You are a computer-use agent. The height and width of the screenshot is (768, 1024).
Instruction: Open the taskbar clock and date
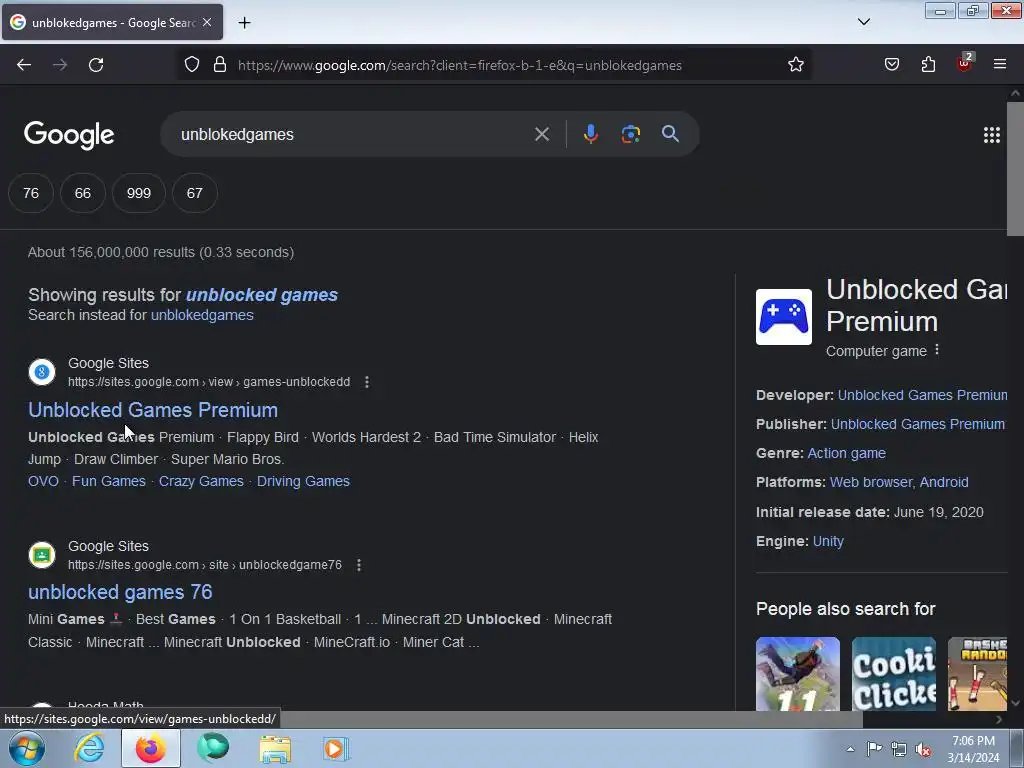tap(973, 749)
